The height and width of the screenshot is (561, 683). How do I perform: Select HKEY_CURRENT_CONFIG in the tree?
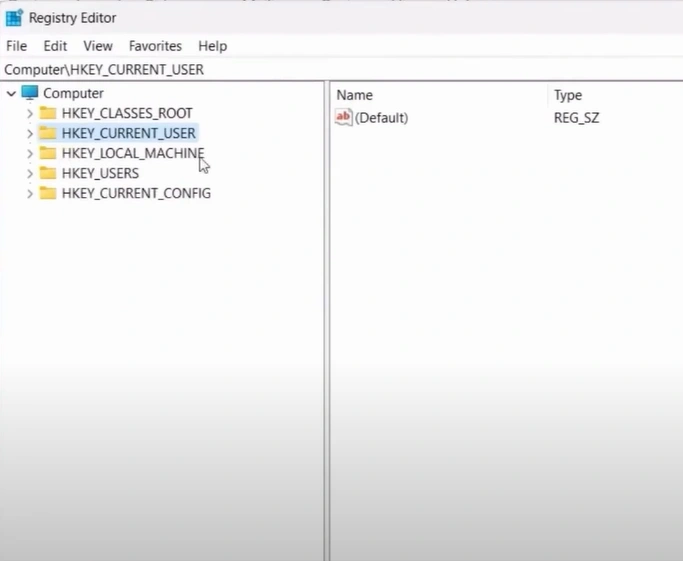[x=136, y=193]
